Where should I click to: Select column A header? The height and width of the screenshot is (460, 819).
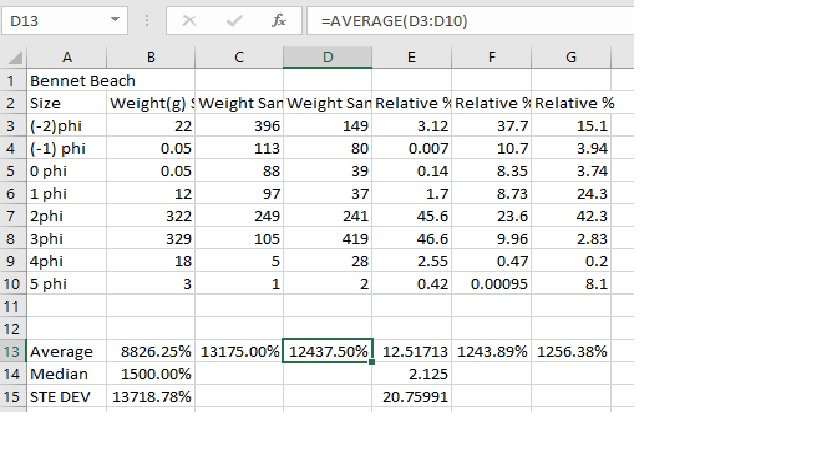(x=67, y=57)
